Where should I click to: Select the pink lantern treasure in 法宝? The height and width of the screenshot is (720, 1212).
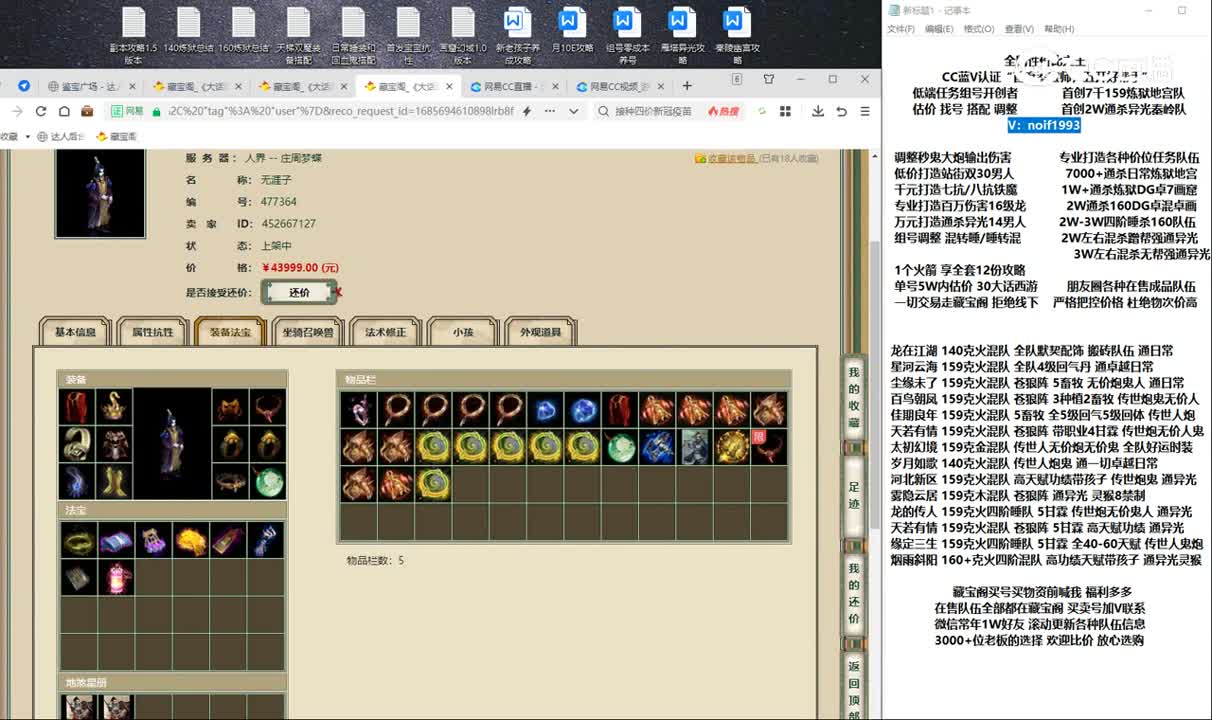(x=116, y=578)
